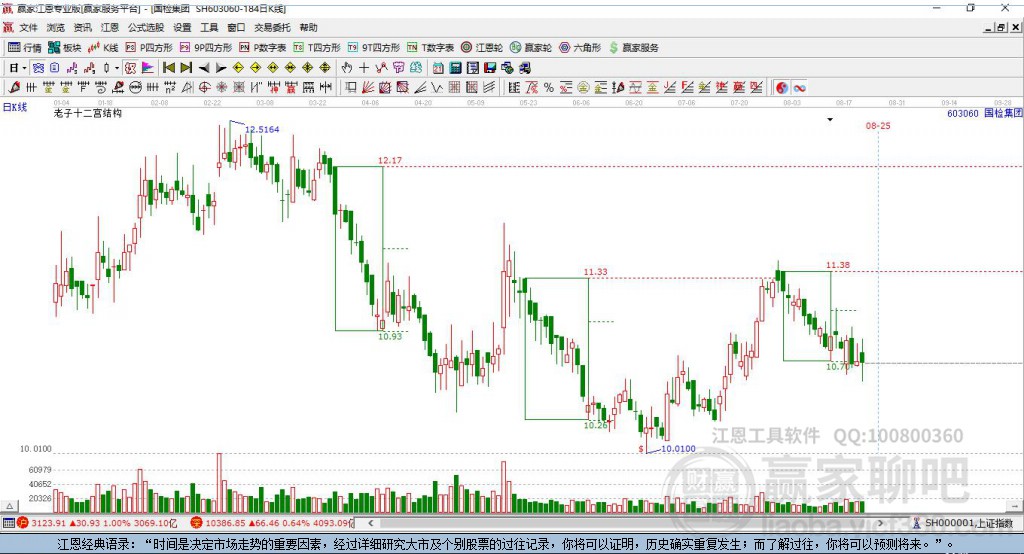Image resolution: width=1024 pixels, height=554 pixels.
Task: Select the zigzag wave line tool
Action: pyautogui.click(x=437, y=88)
